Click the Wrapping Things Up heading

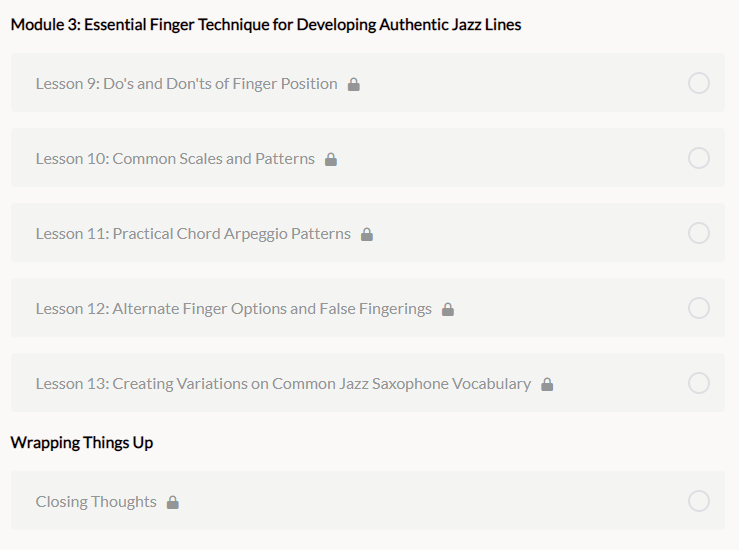tap(82, 443)
